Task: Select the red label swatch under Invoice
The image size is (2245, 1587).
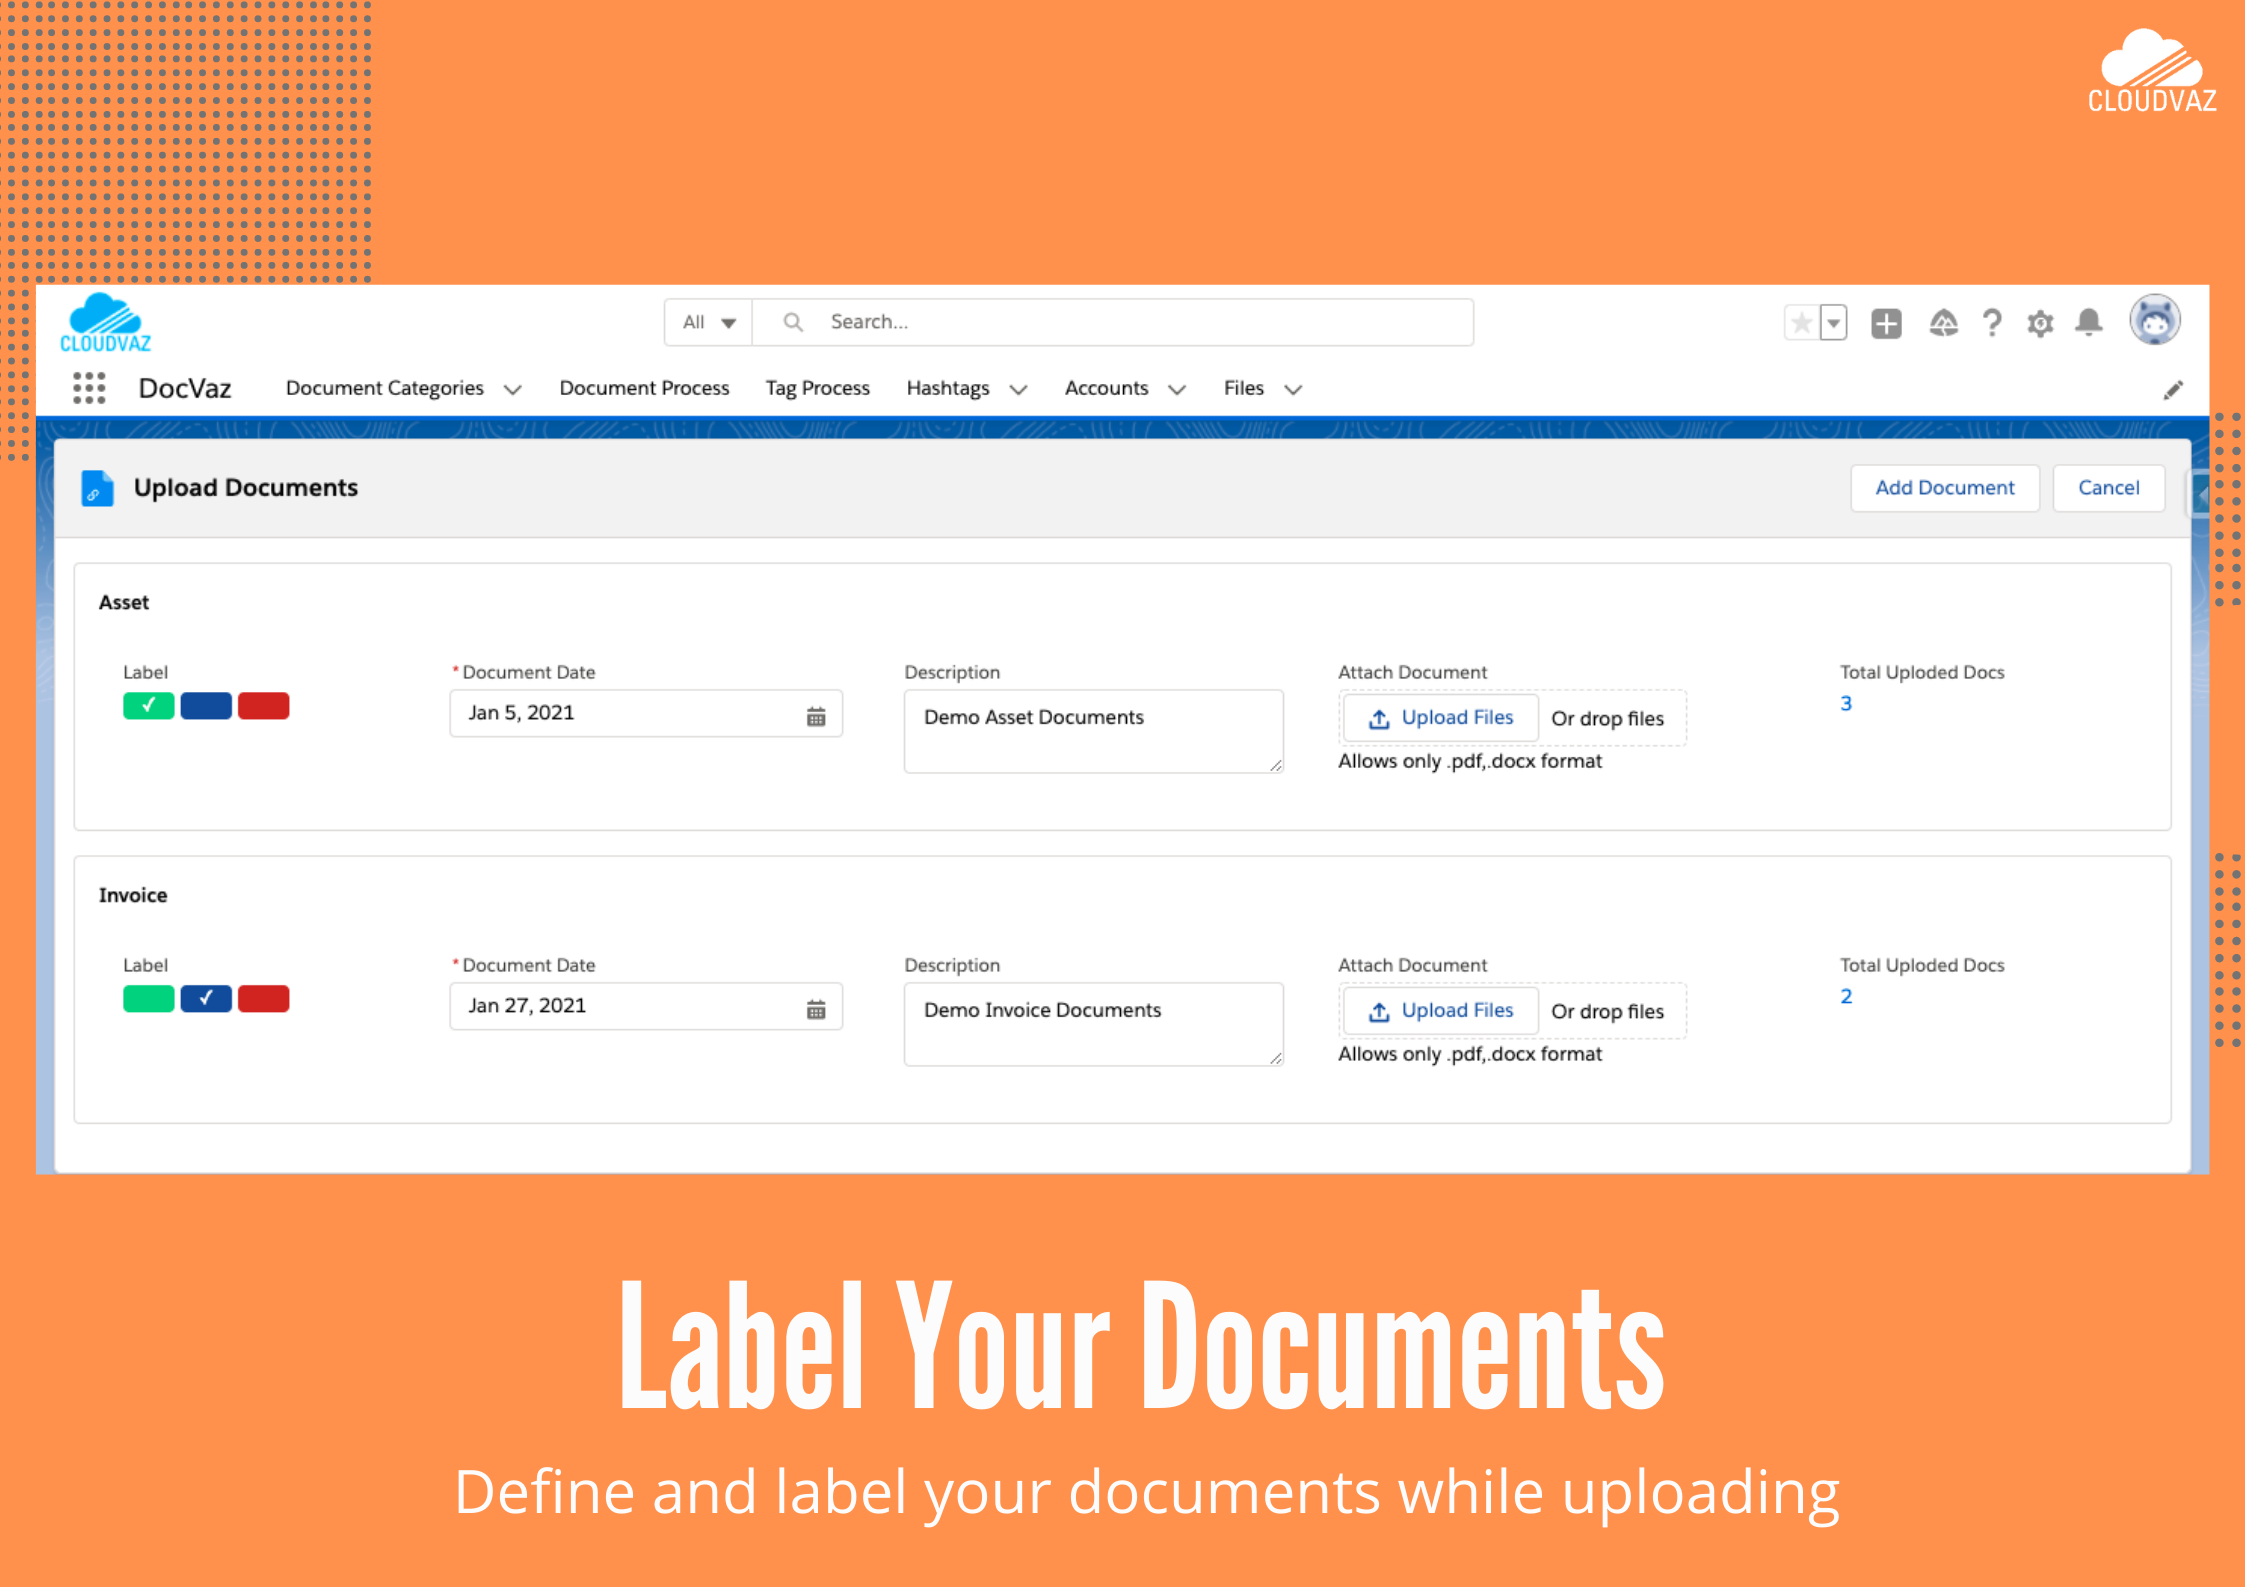Action: coord(264,998)
